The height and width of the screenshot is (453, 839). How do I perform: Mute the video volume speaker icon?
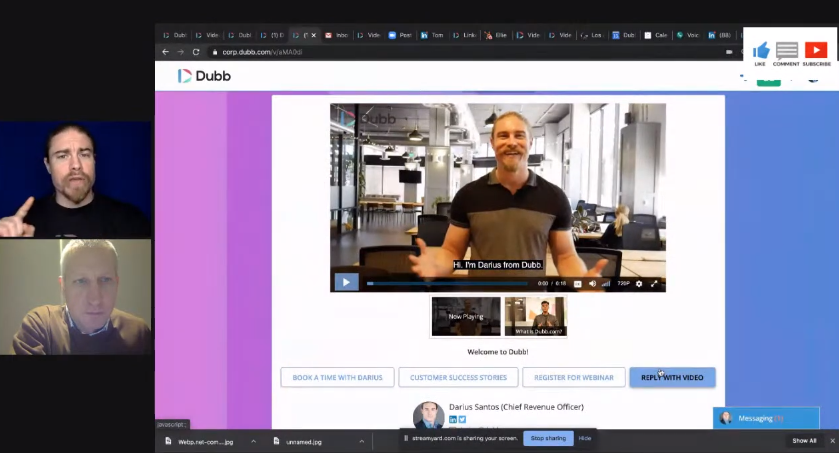[592, 283]
